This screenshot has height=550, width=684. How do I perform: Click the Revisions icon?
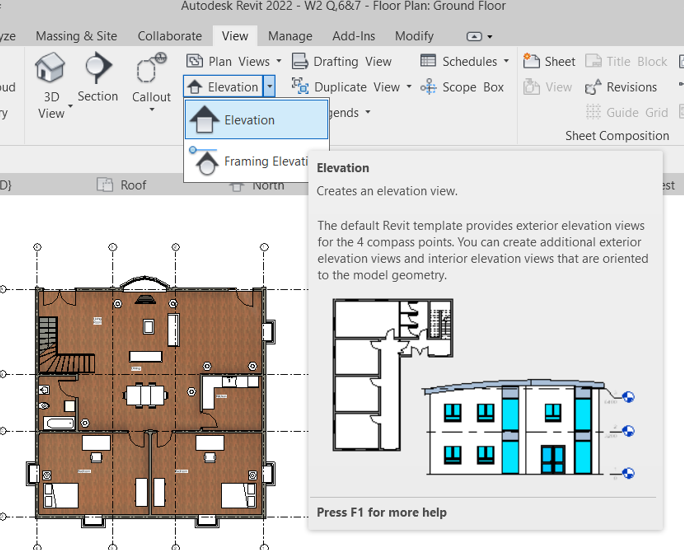click(x=593, y=87)
